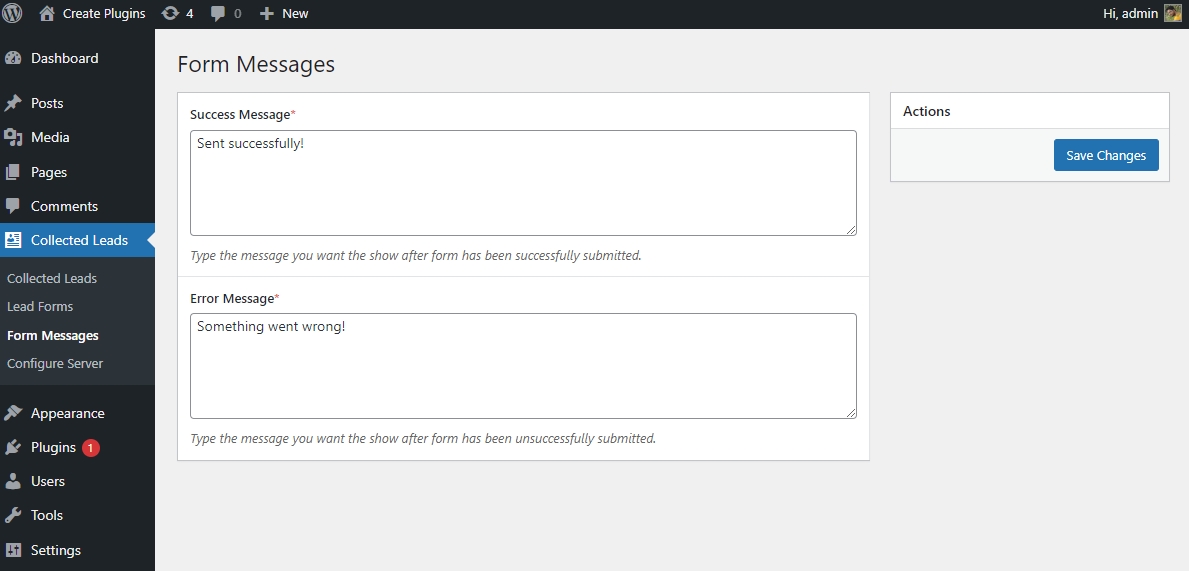The height and width of the screenshot is (571, 1189).
Task: Click the Dashboard gauge icon
Action: [x=13, y=58]
